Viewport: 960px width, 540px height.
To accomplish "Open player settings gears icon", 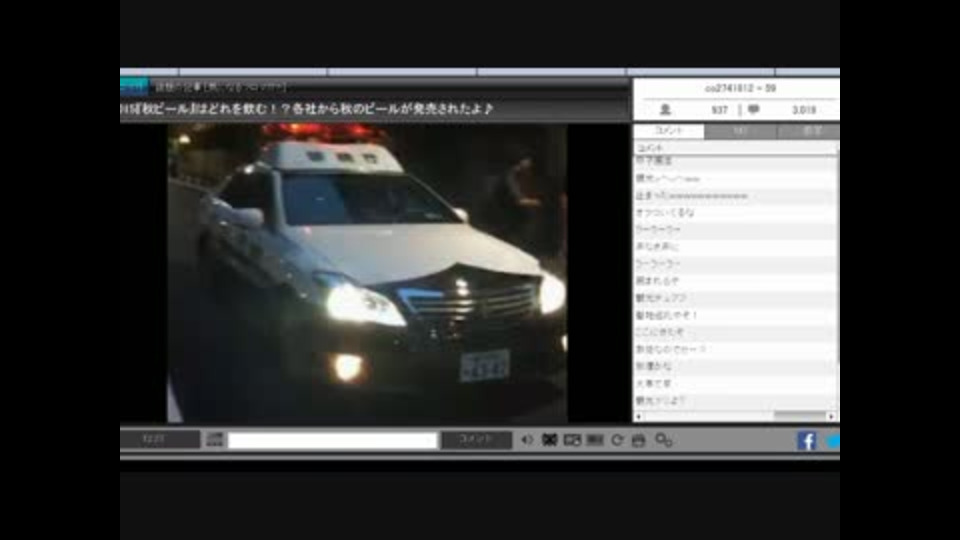I will click(x=664, y=440).
